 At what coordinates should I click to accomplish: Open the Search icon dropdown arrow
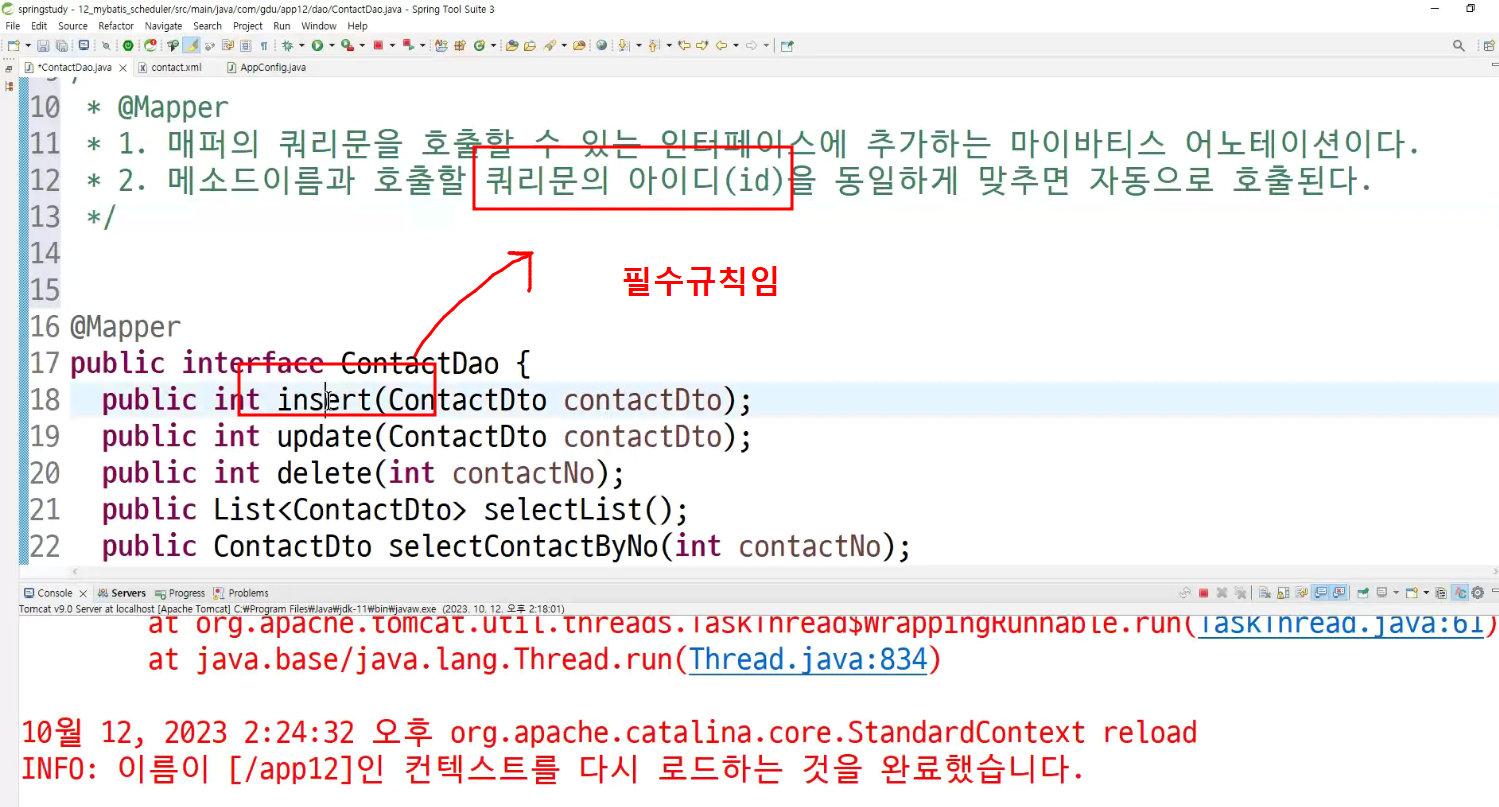564,45
